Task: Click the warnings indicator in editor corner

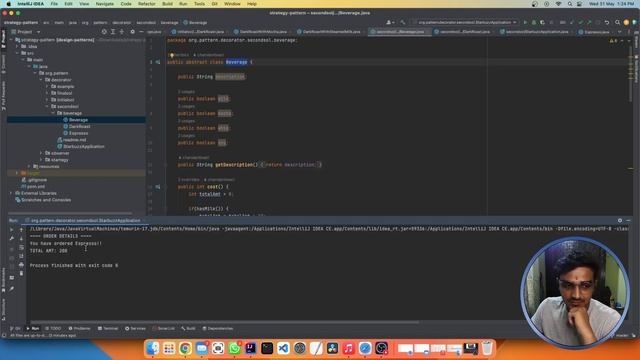Action: [613, 41]
